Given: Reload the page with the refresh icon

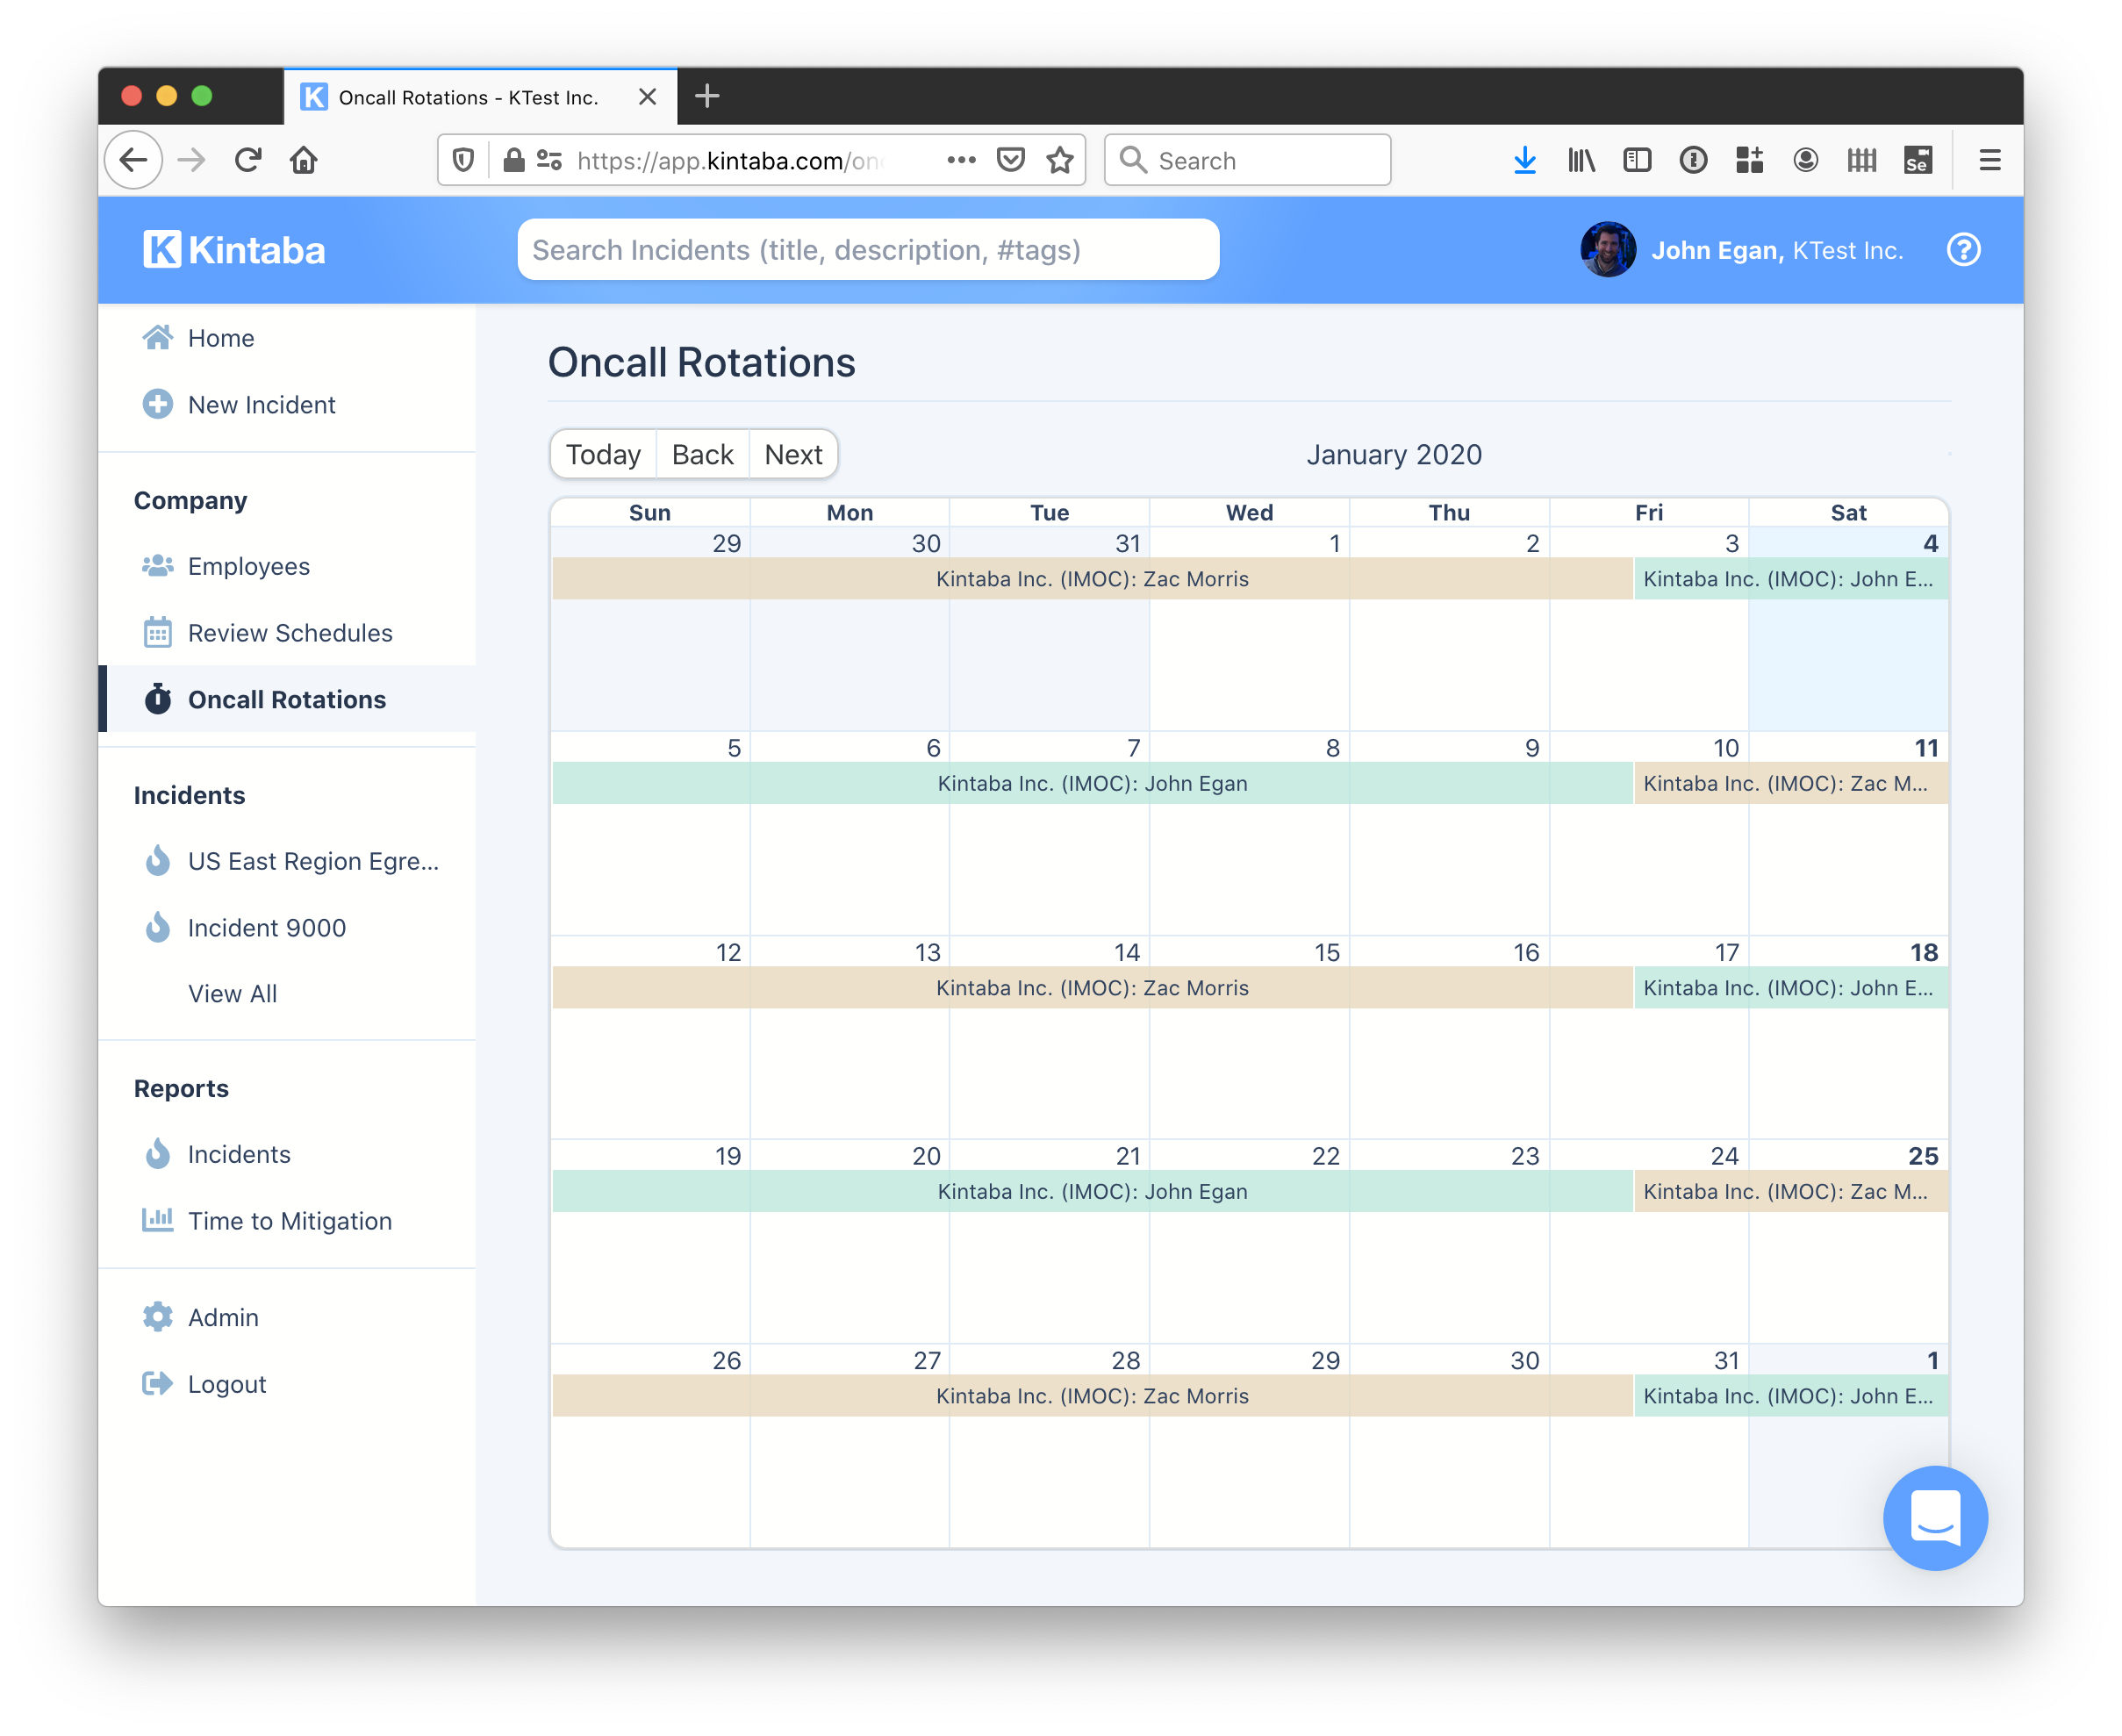Looking at the screenshot, I should click(248, 160).
